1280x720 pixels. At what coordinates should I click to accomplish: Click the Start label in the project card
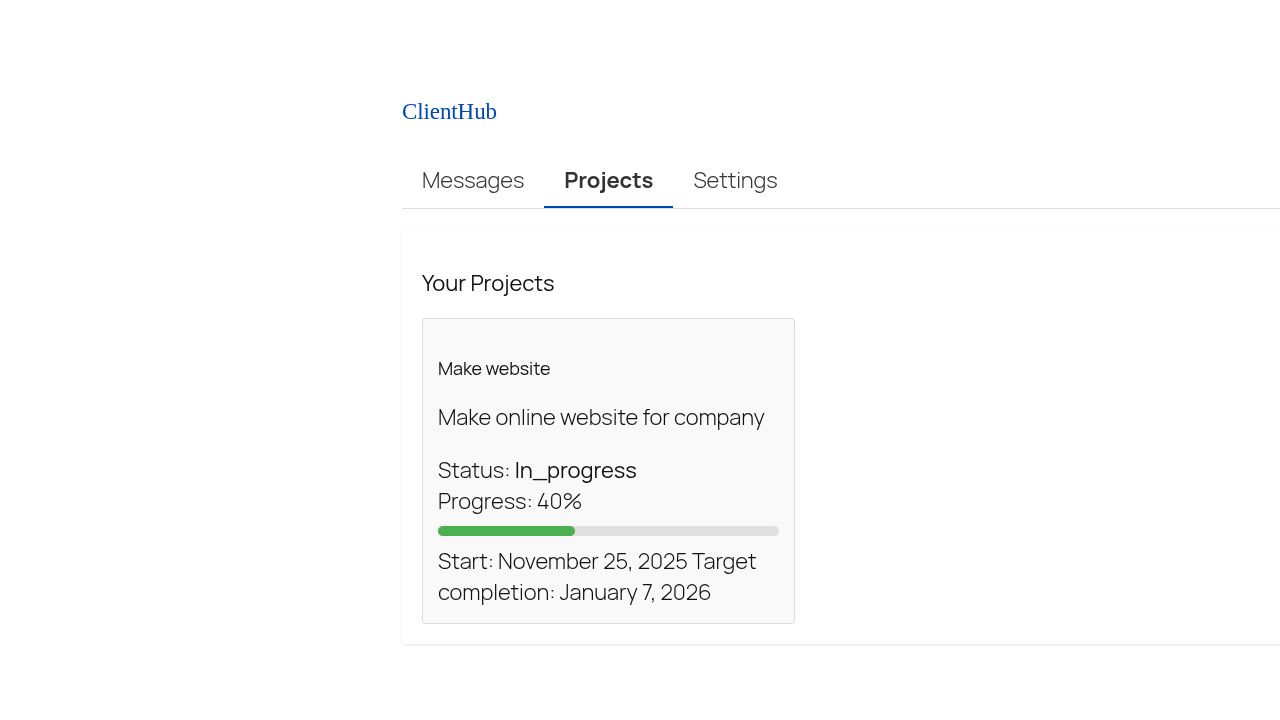[x=464, y=562]
